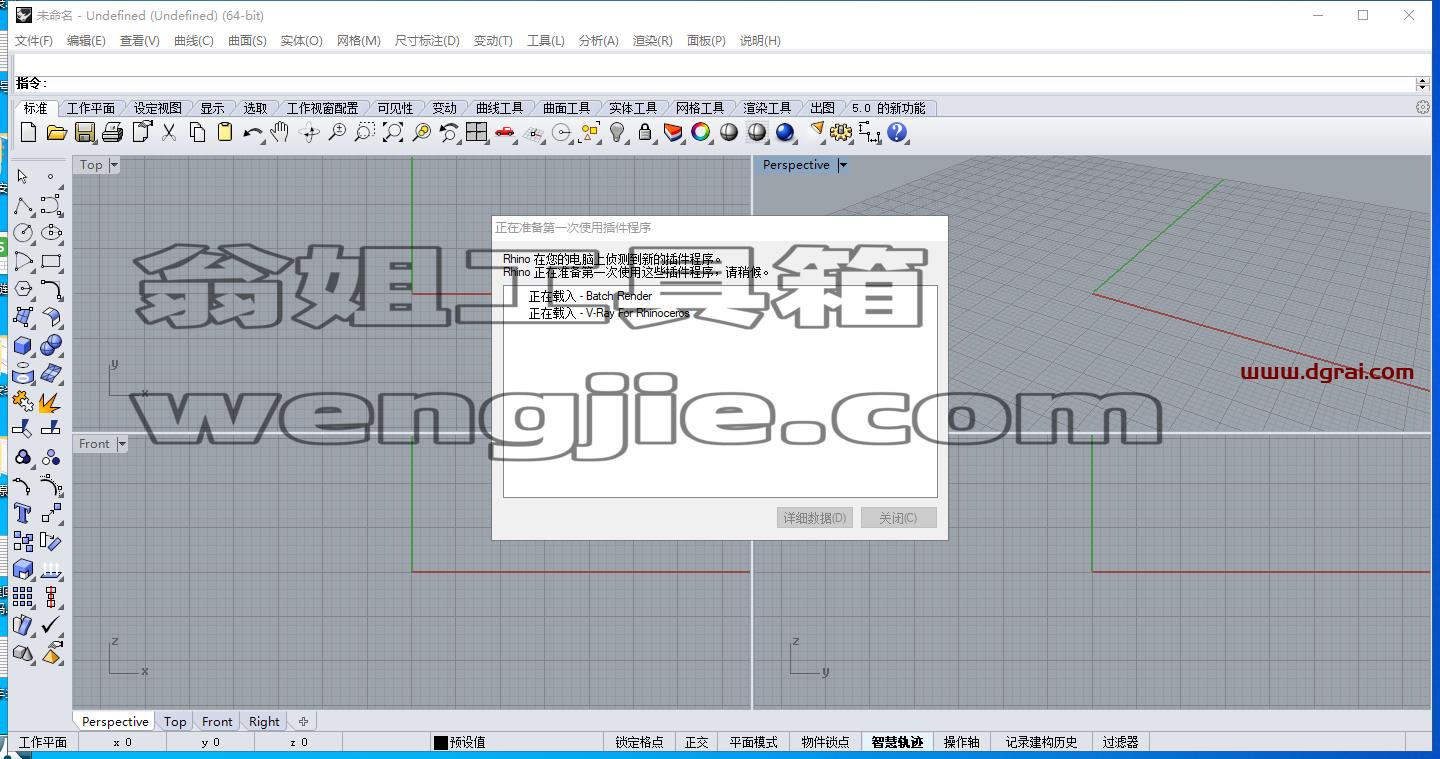This screenshot has width=1440, height=759.
Task: Click the Zoom extents icon
Action: click(x=393, y=132)
